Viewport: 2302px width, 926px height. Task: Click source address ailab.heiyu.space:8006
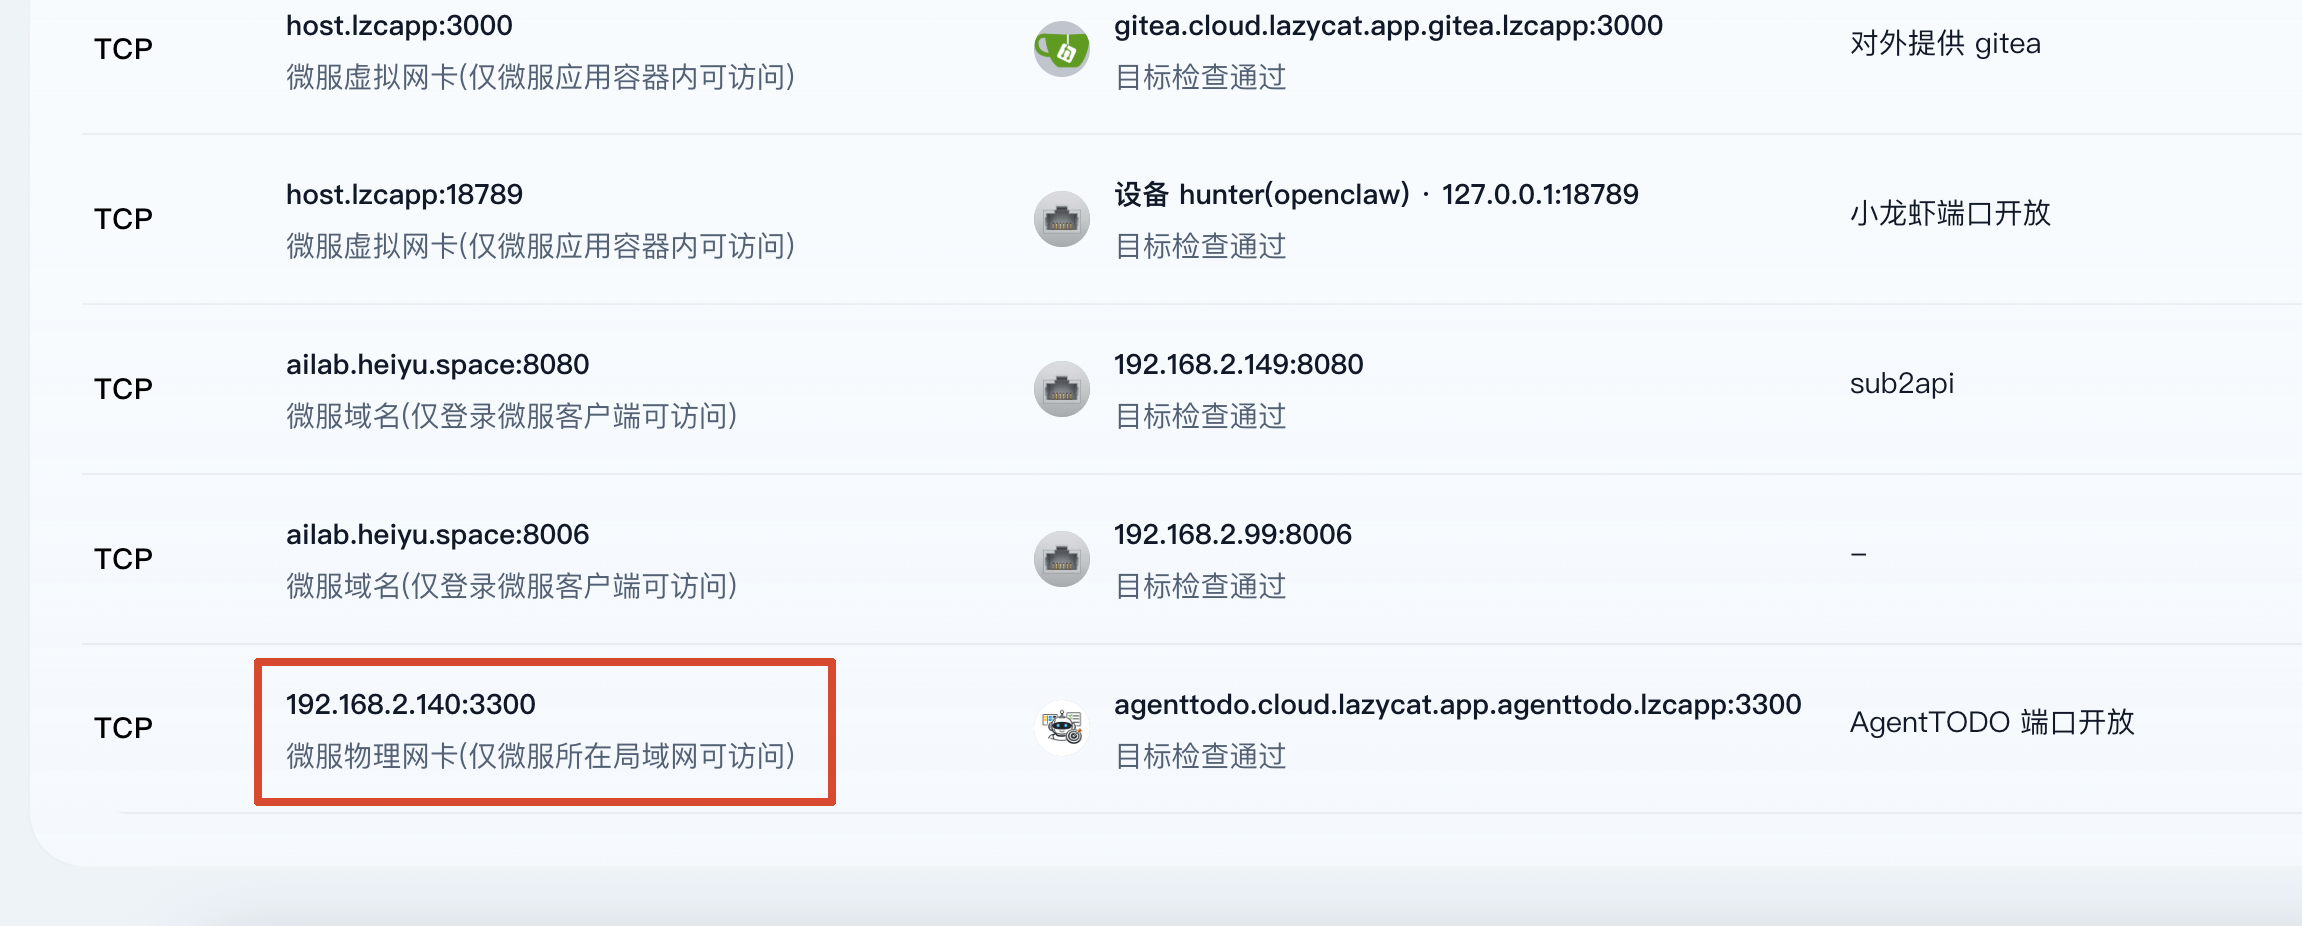pyautogui.click(x=437, y=535)
